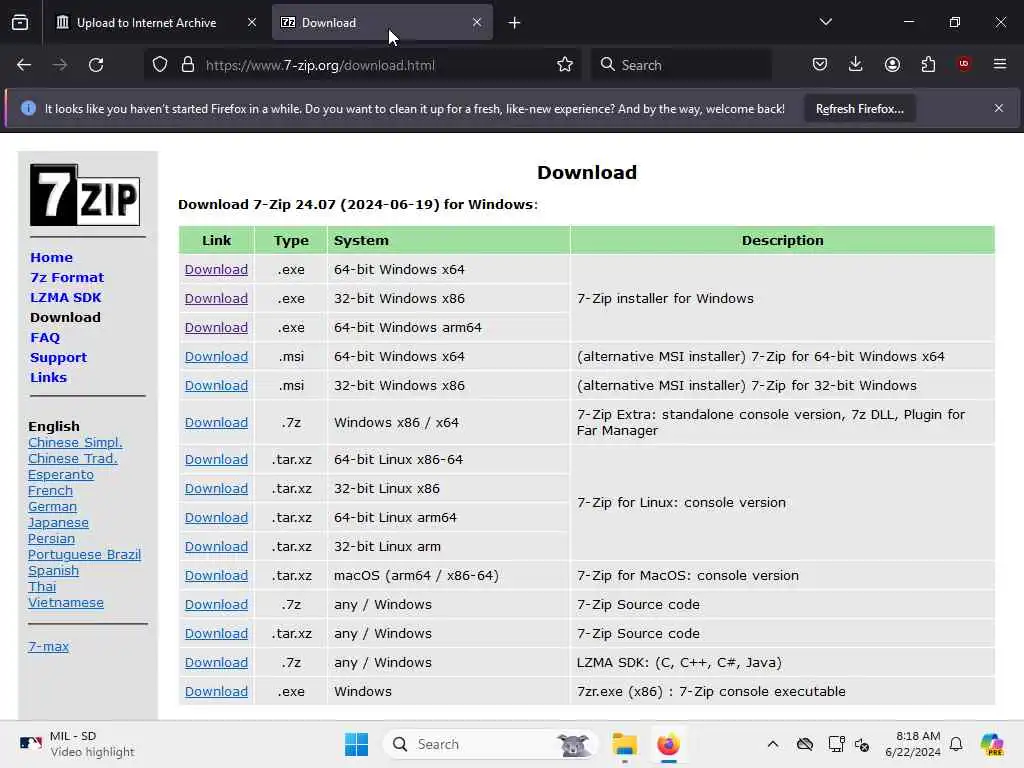Download 7-Zip Extra .7z for Windows x86 / x64
The width and height of the screenshot is (1024, 768).
216,423
